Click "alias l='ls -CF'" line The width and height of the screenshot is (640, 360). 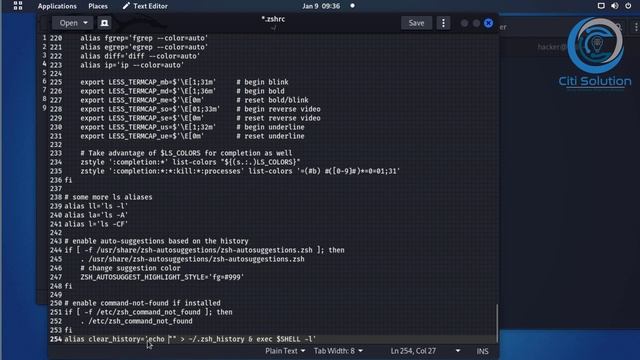[x=96, y=224]
